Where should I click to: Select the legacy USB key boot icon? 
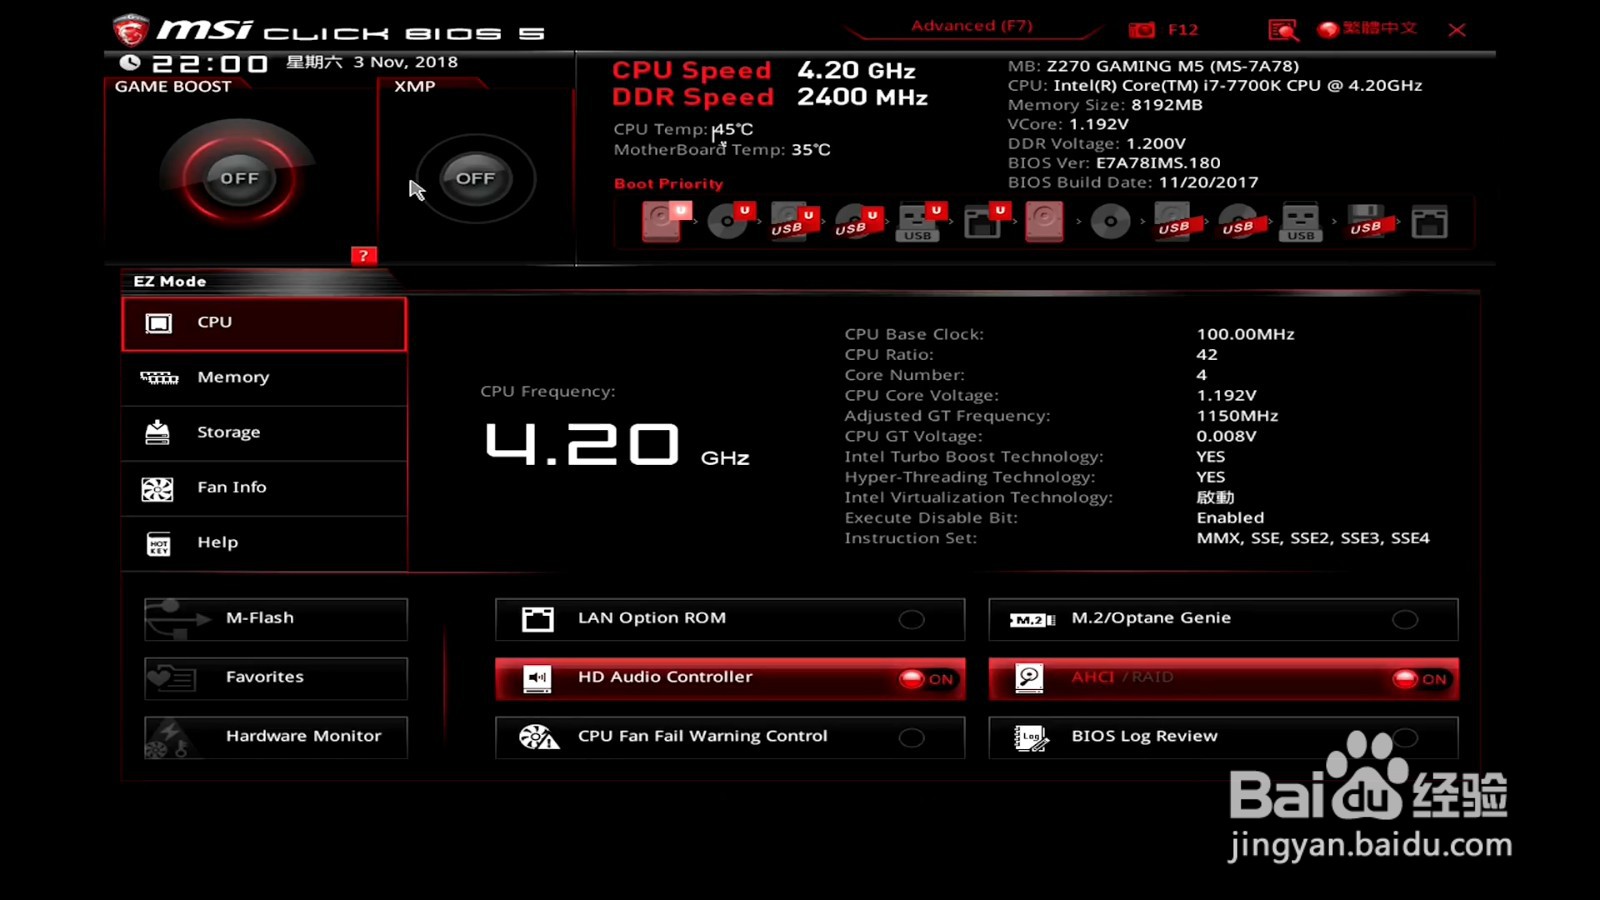tap(1301, 221)
